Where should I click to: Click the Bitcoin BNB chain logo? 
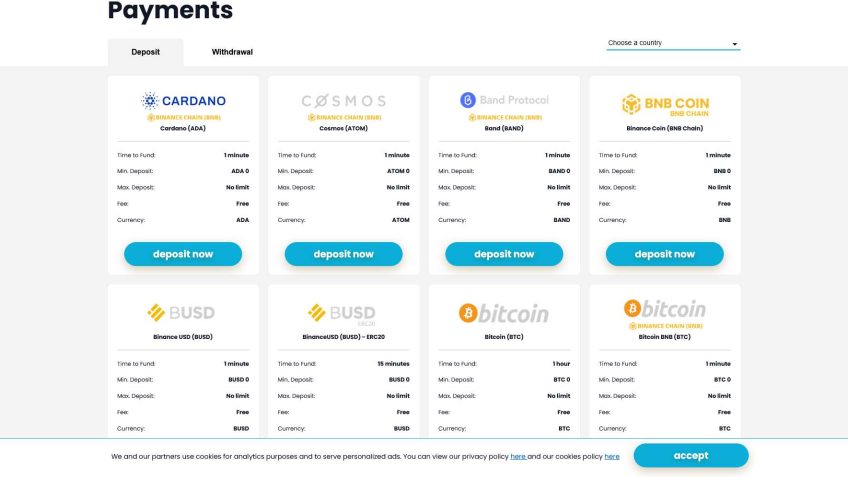(664, 309)
